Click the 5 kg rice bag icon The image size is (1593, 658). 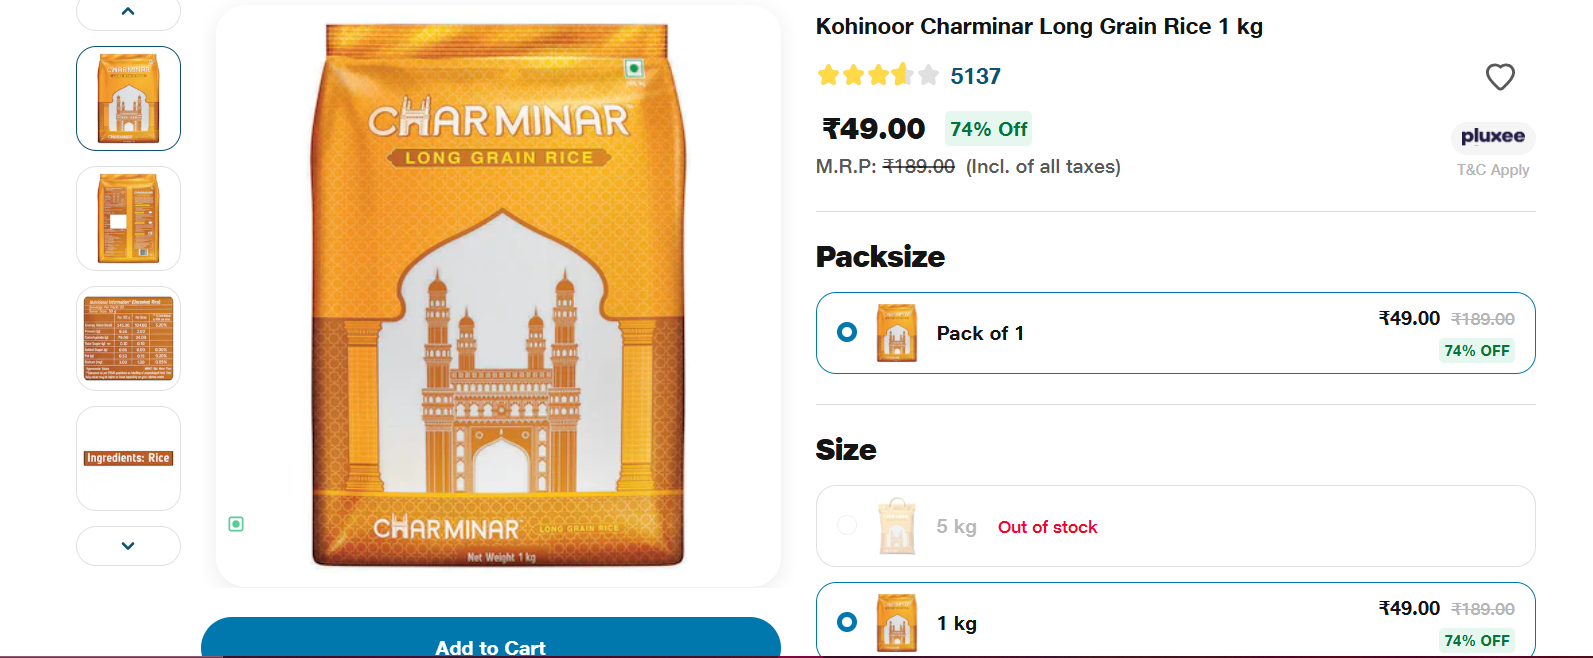tap(896, 527)
